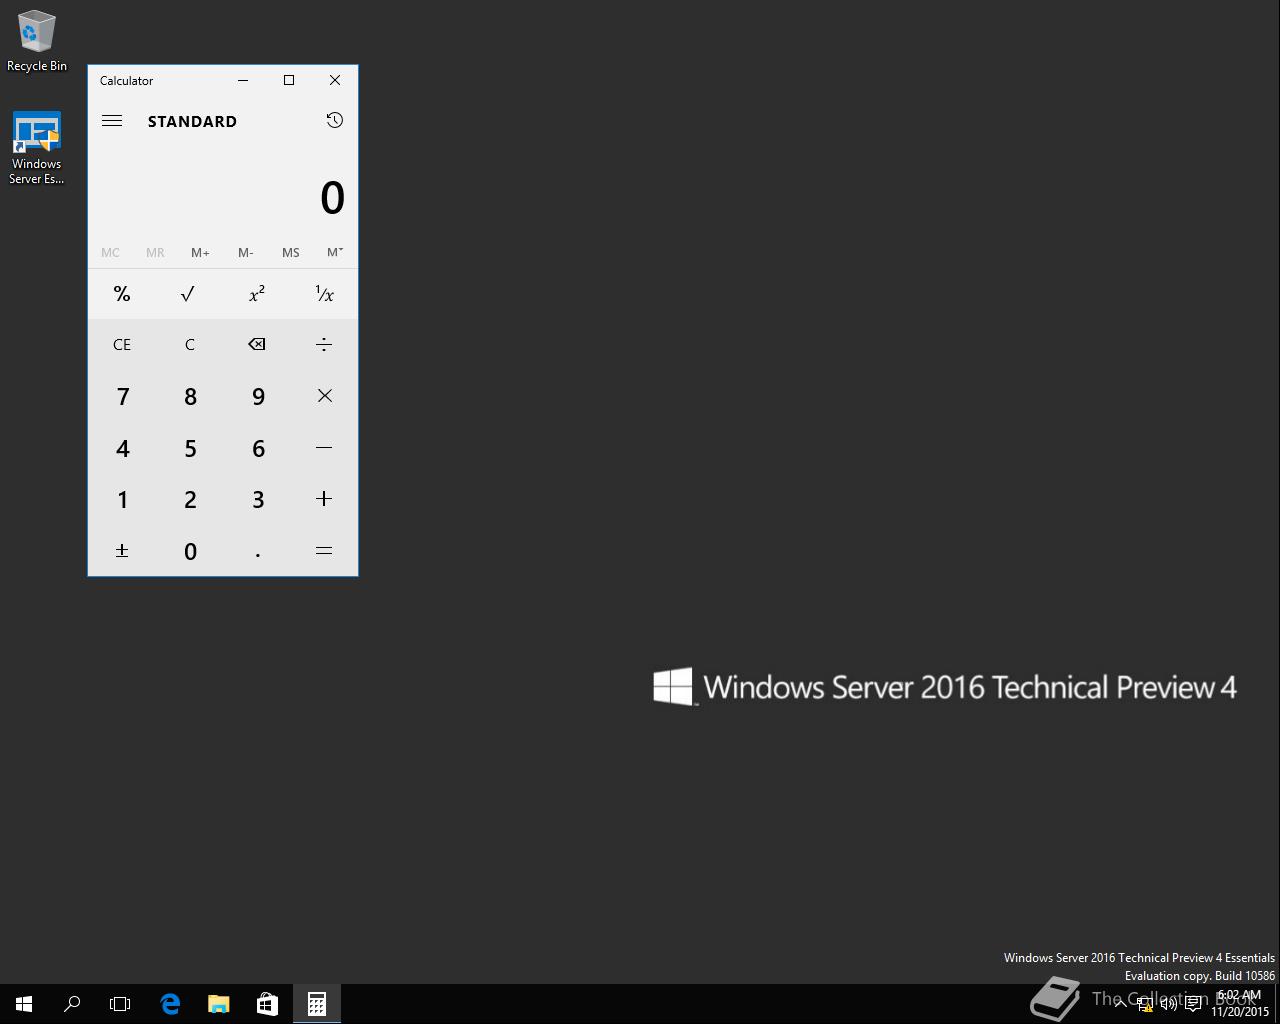Open Task View from the taskbar
The width and height of the screenshot is (1280, 1024).
click(x=120, y=1004)
